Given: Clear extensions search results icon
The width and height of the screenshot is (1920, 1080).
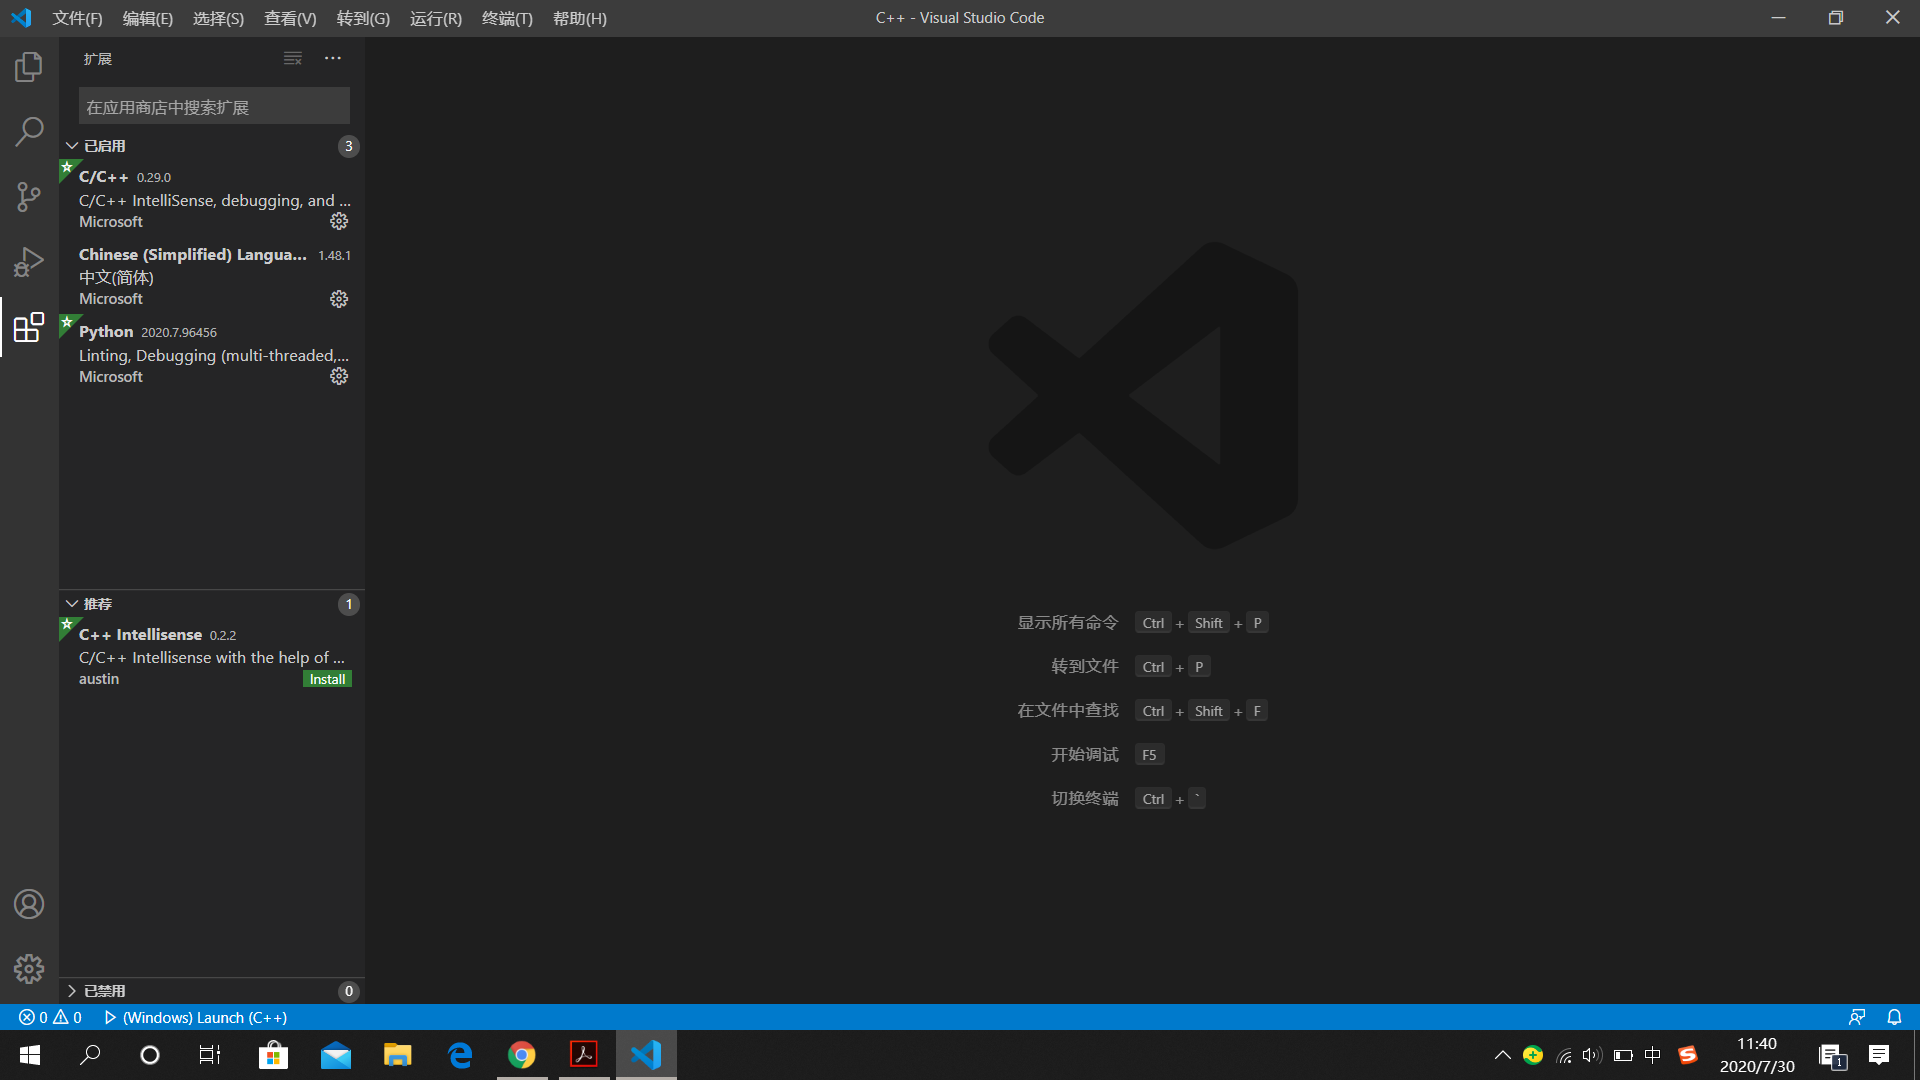Looking at the screenshot, I should point(292,59).
